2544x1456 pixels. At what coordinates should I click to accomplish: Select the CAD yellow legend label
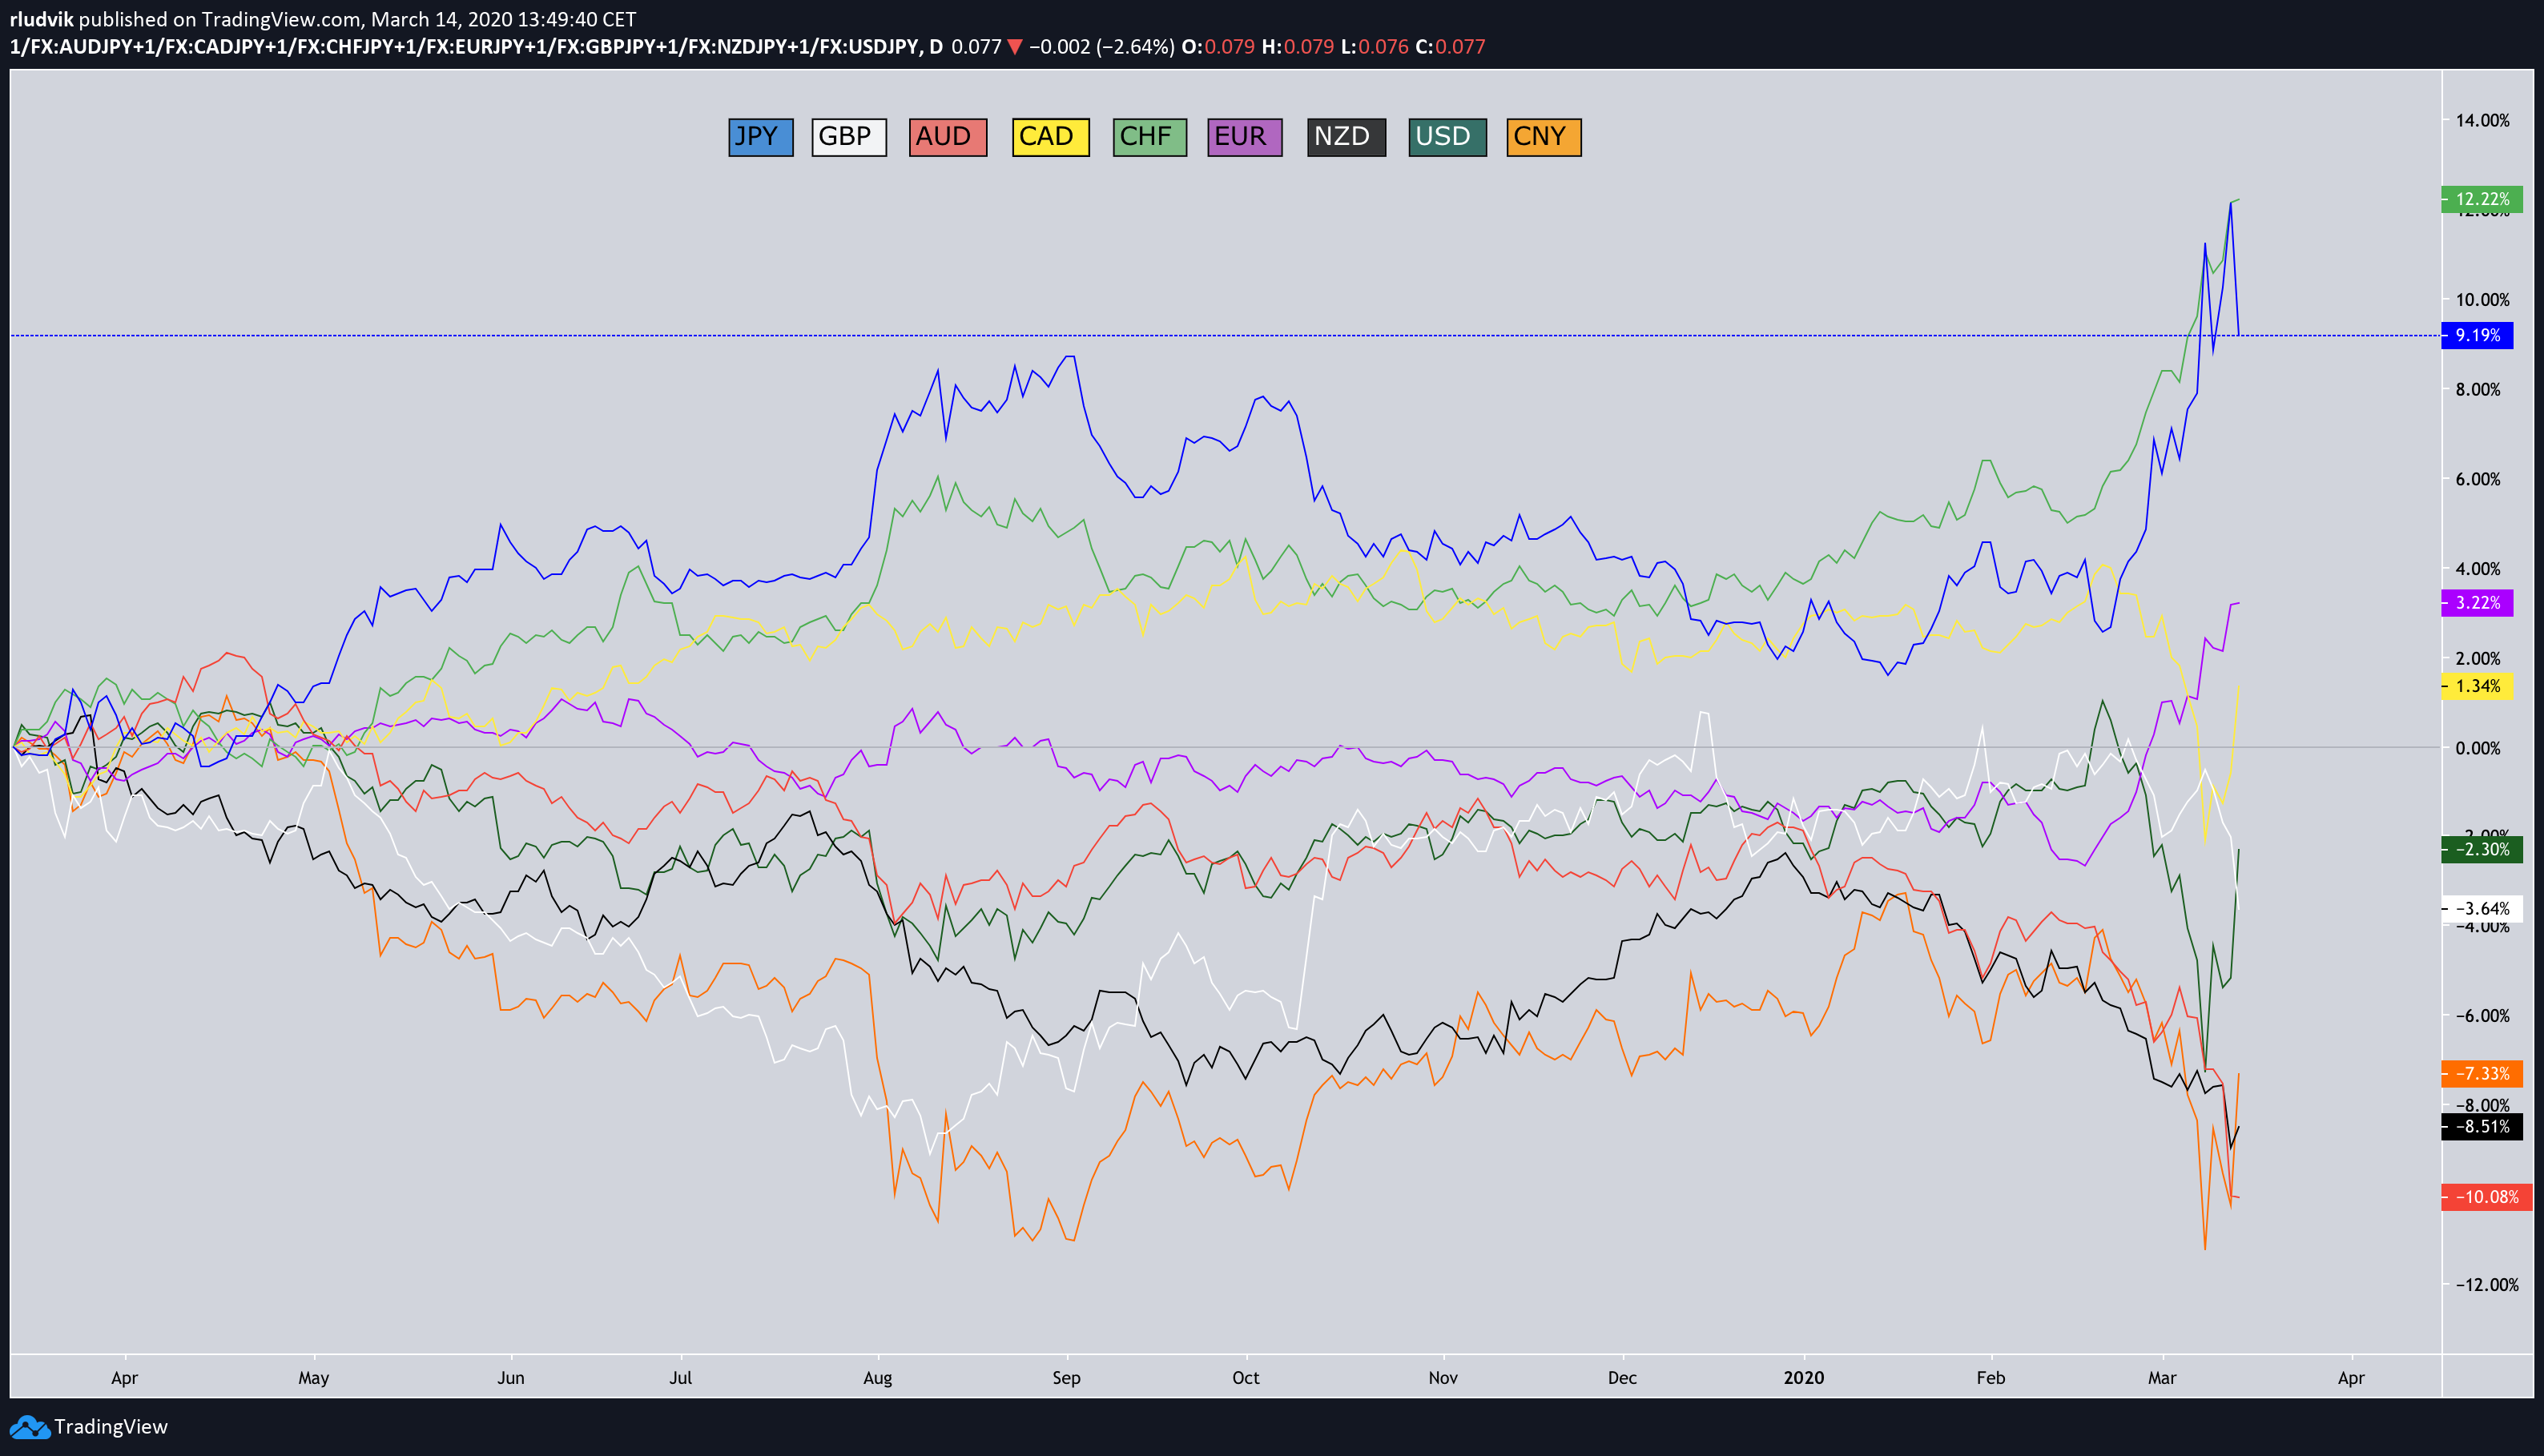1050,137
